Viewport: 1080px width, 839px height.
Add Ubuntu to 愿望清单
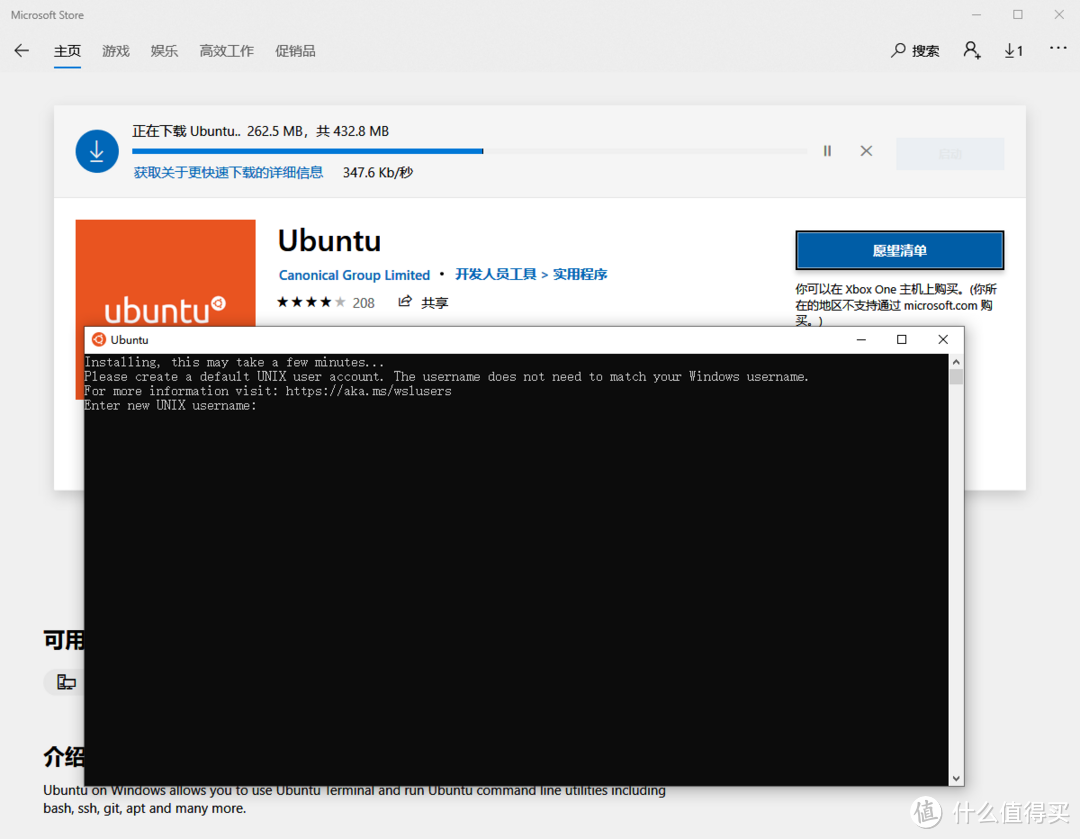(x=900, y=250)
